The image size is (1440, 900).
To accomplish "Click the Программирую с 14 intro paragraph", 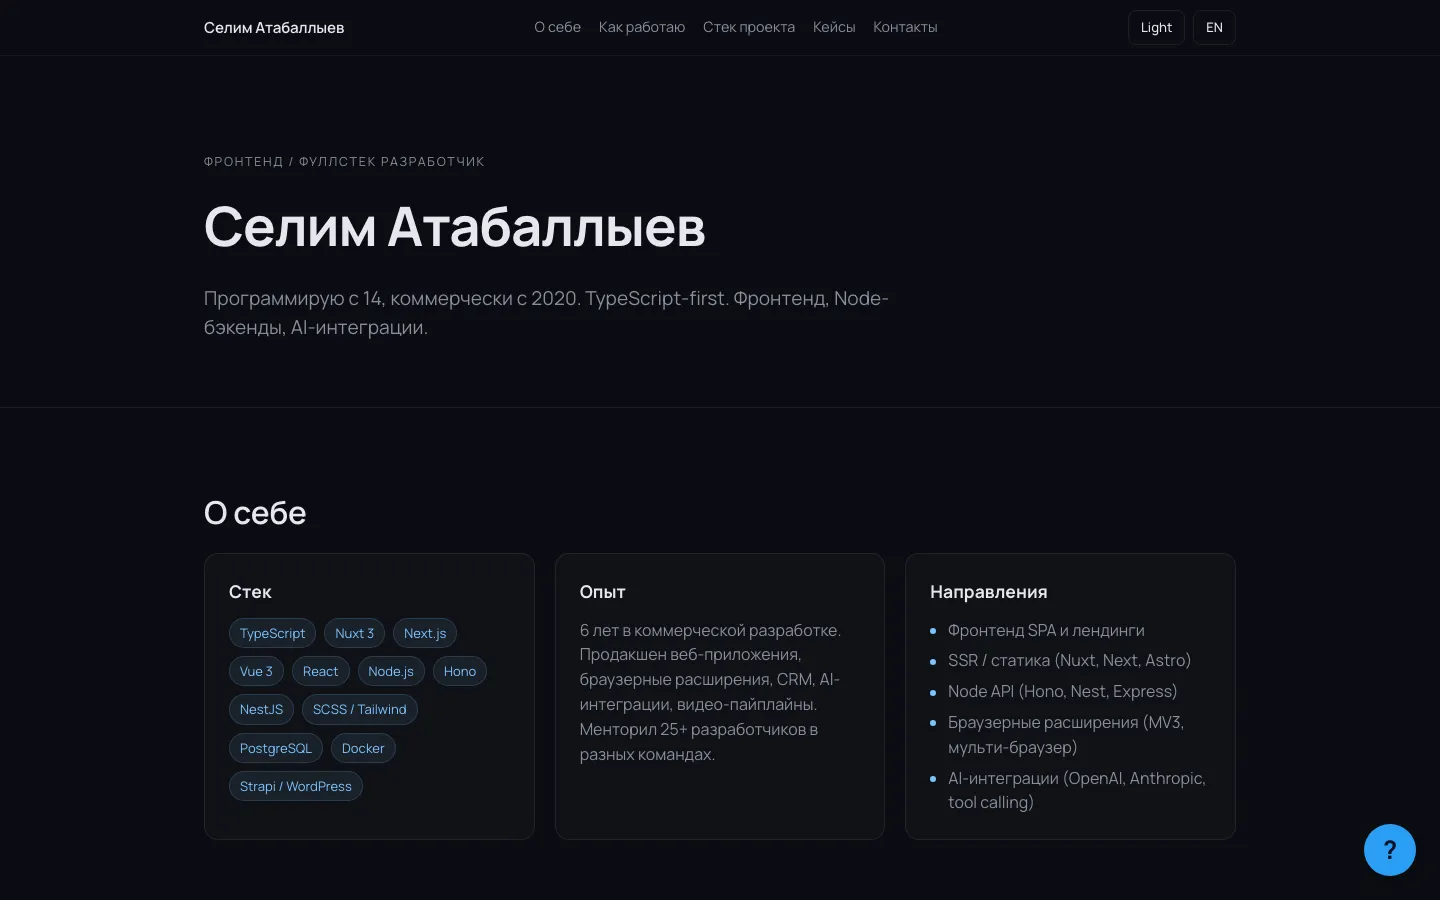I will [546, 313].
